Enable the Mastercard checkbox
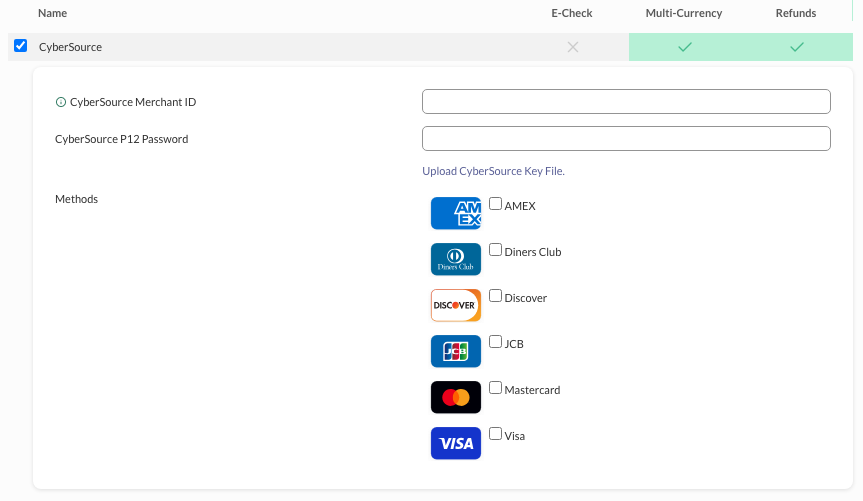The height and width of the screenshot is (501, 863). point(495,388)
